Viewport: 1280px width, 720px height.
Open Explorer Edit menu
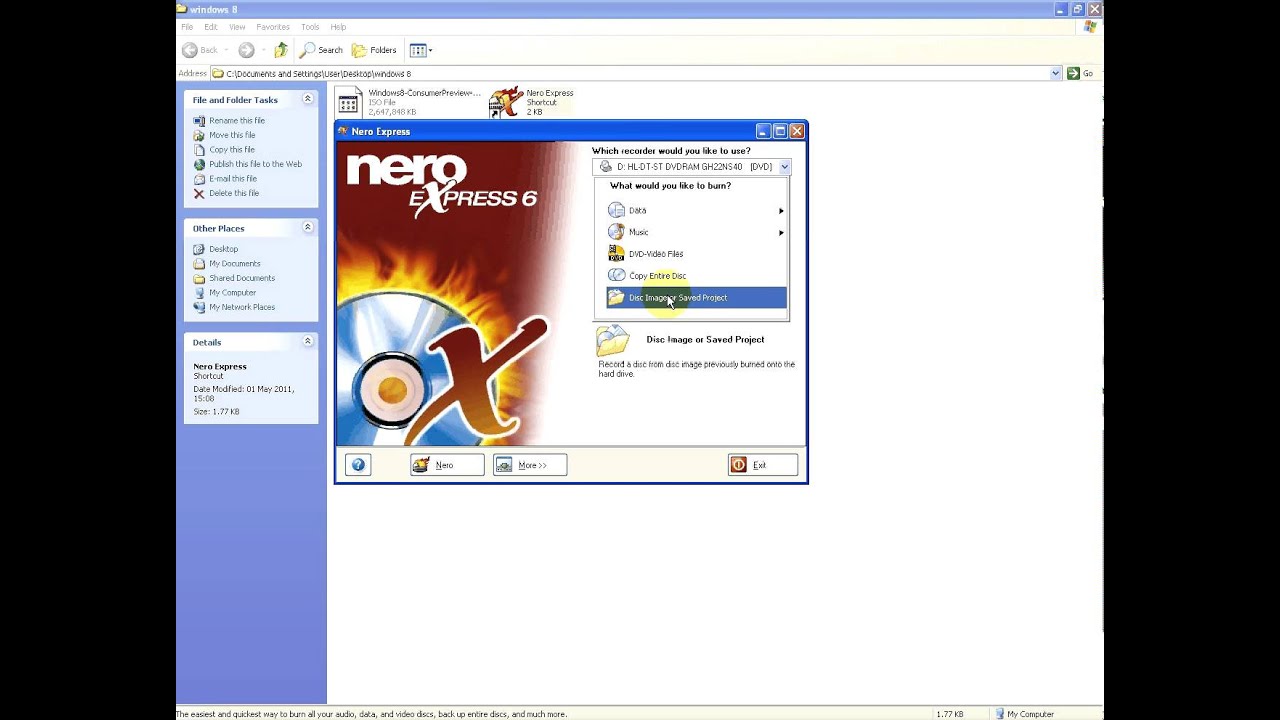[x=211, y=27]
